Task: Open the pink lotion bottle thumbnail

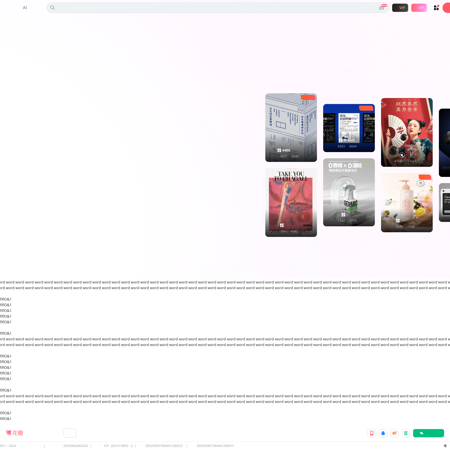Action: tap(407, 203)
